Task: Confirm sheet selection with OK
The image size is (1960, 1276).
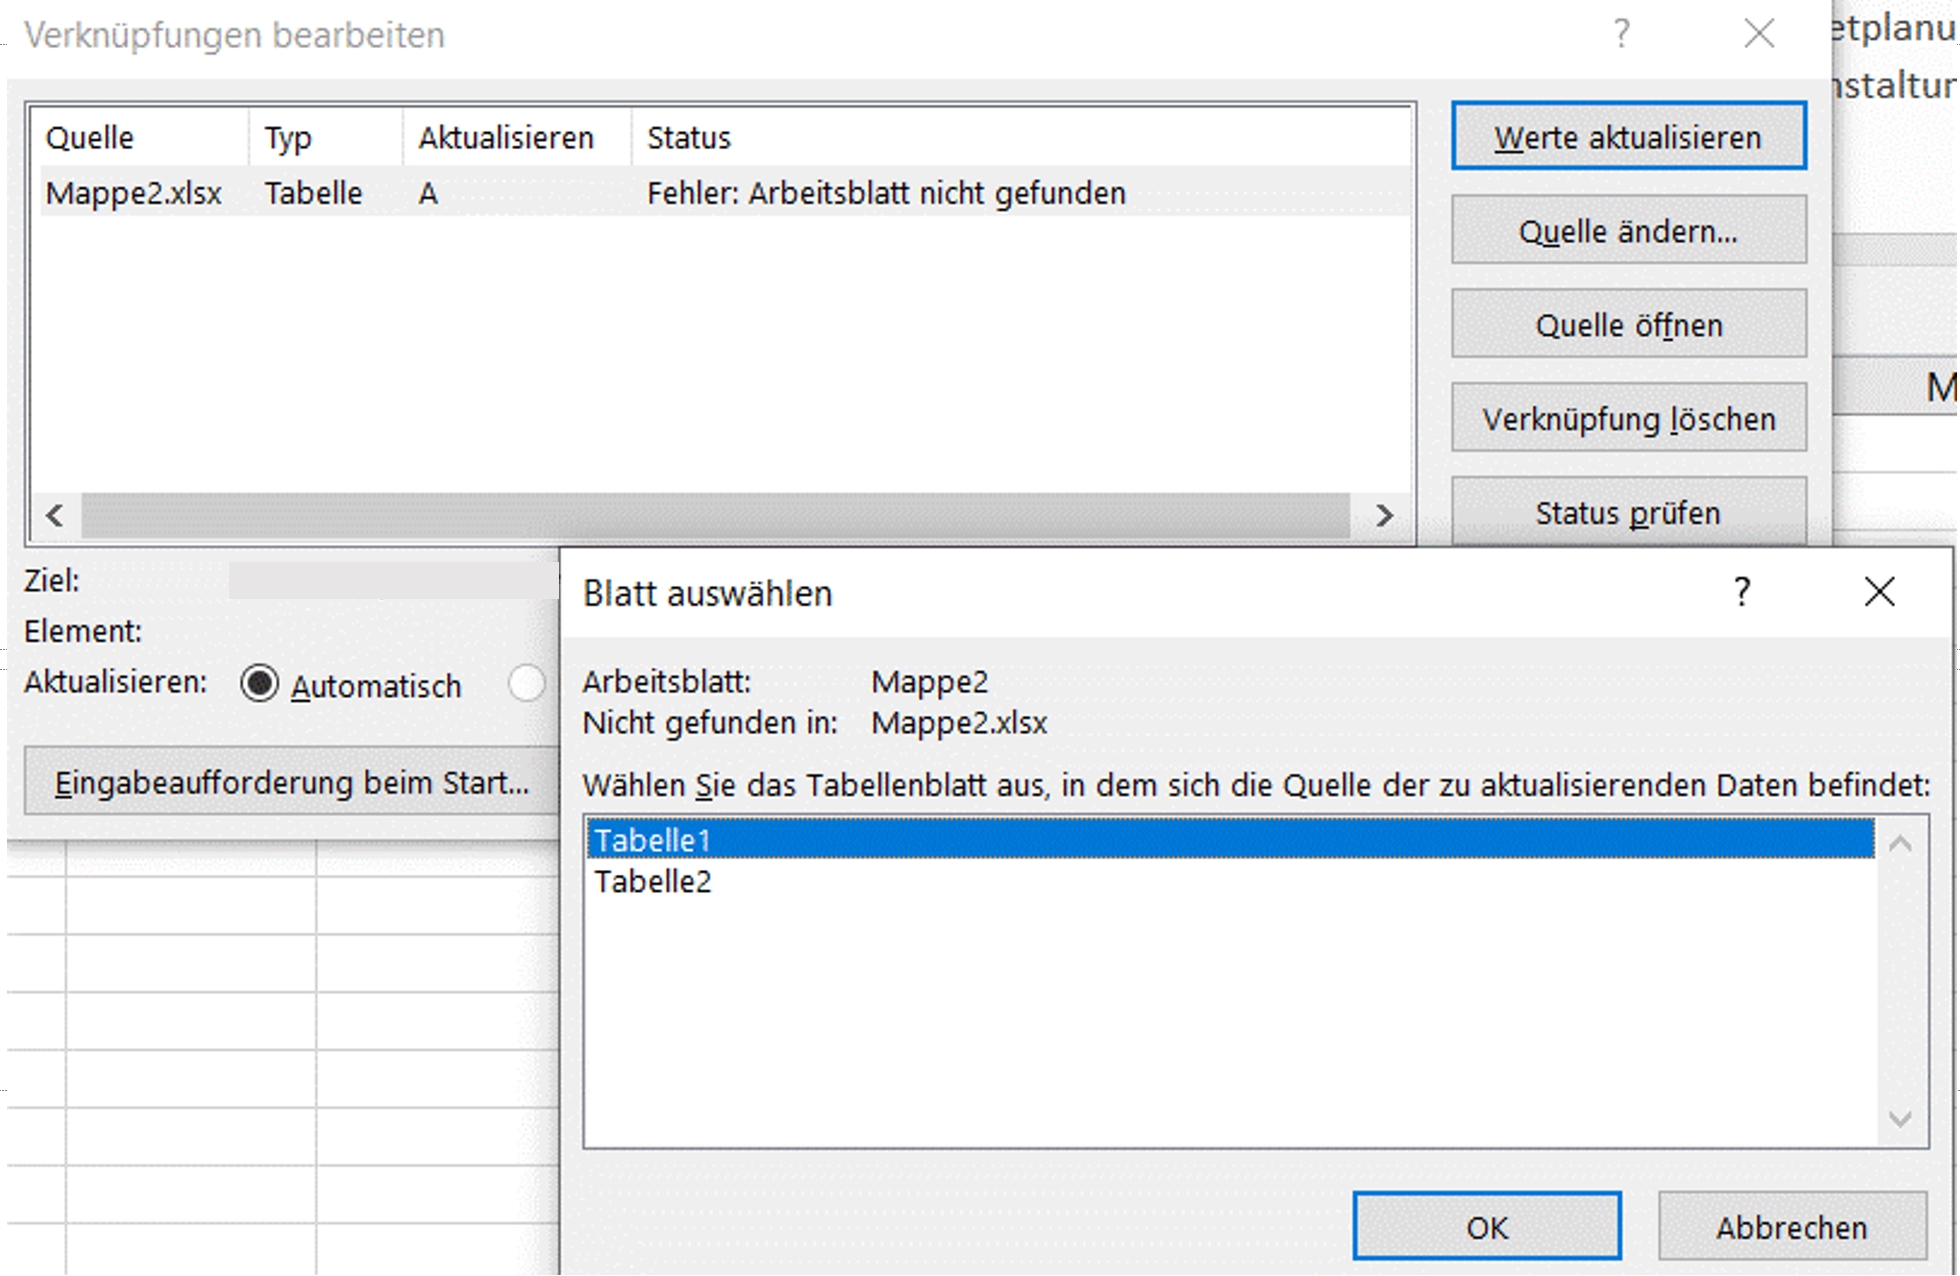Action: (1489, 1224)
